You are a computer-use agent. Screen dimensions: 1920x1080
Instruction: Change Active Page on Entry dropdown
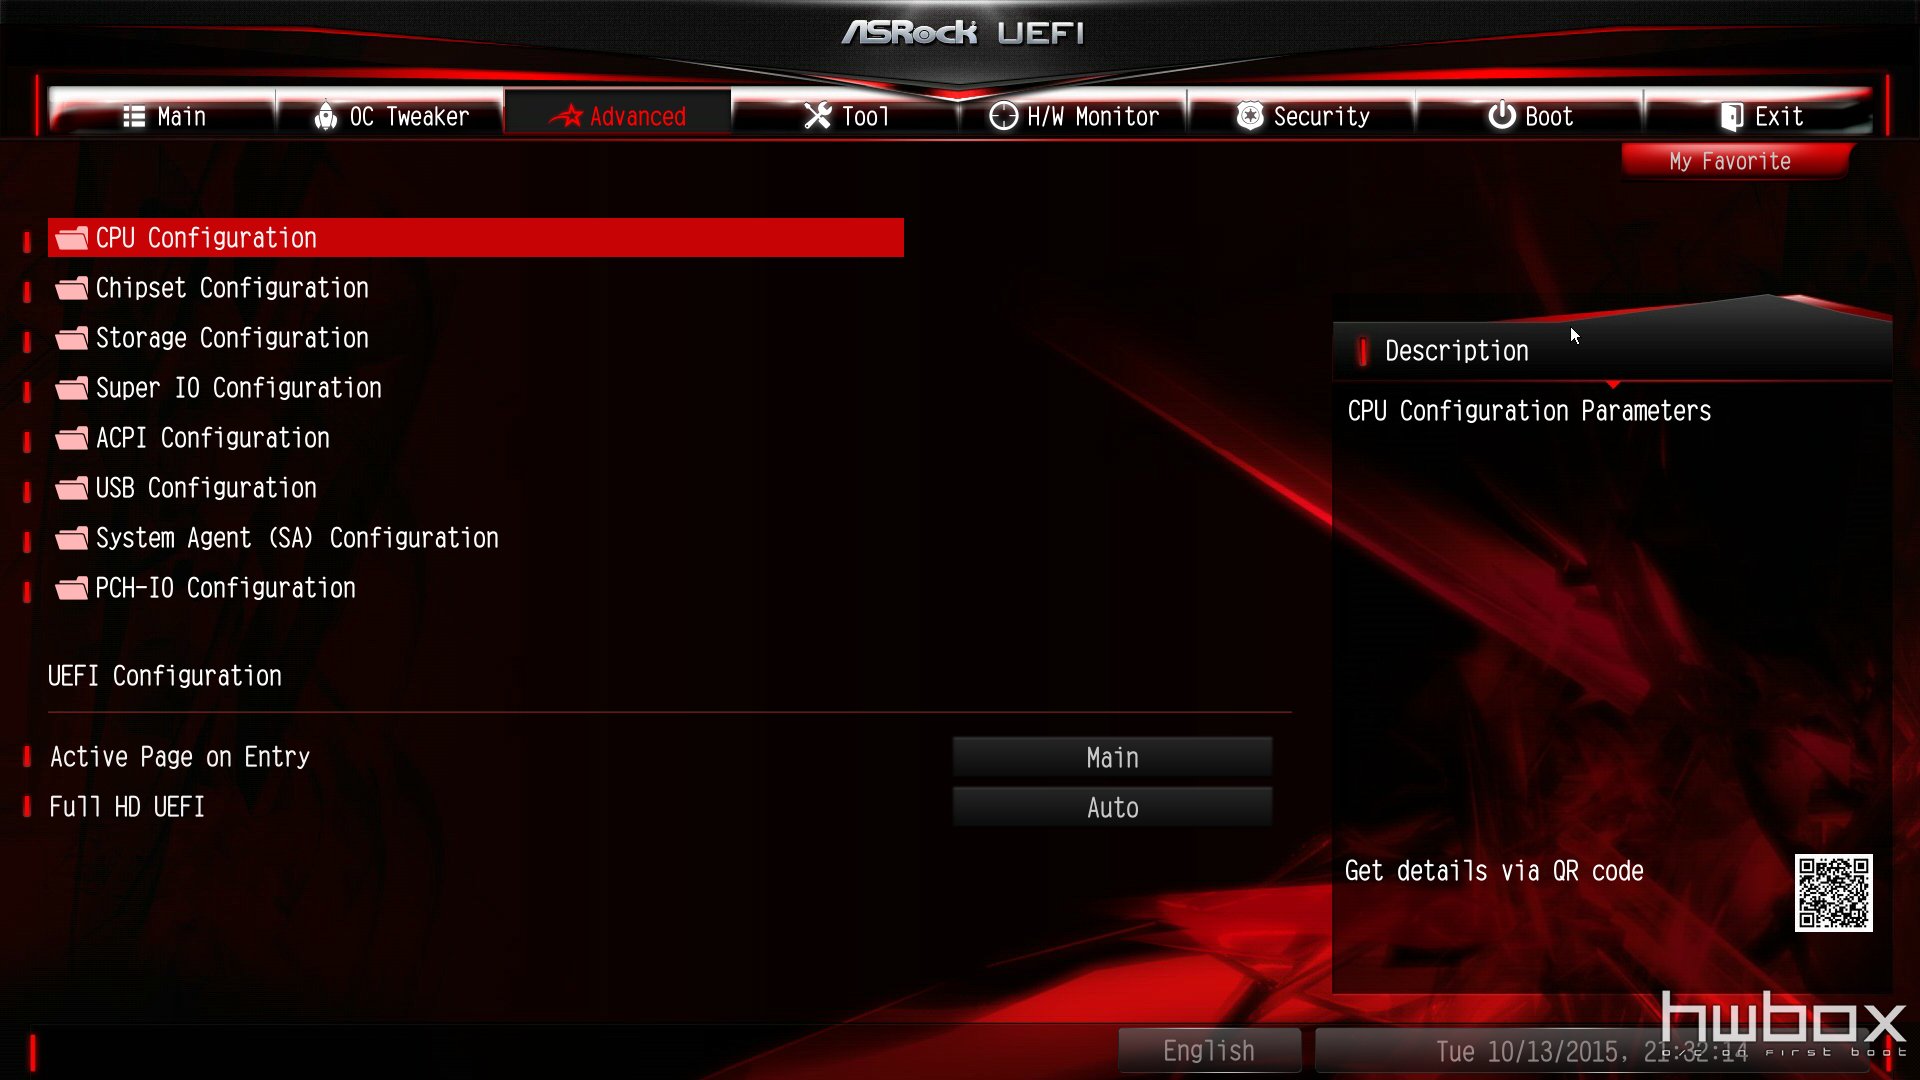tap(1112, 757)
